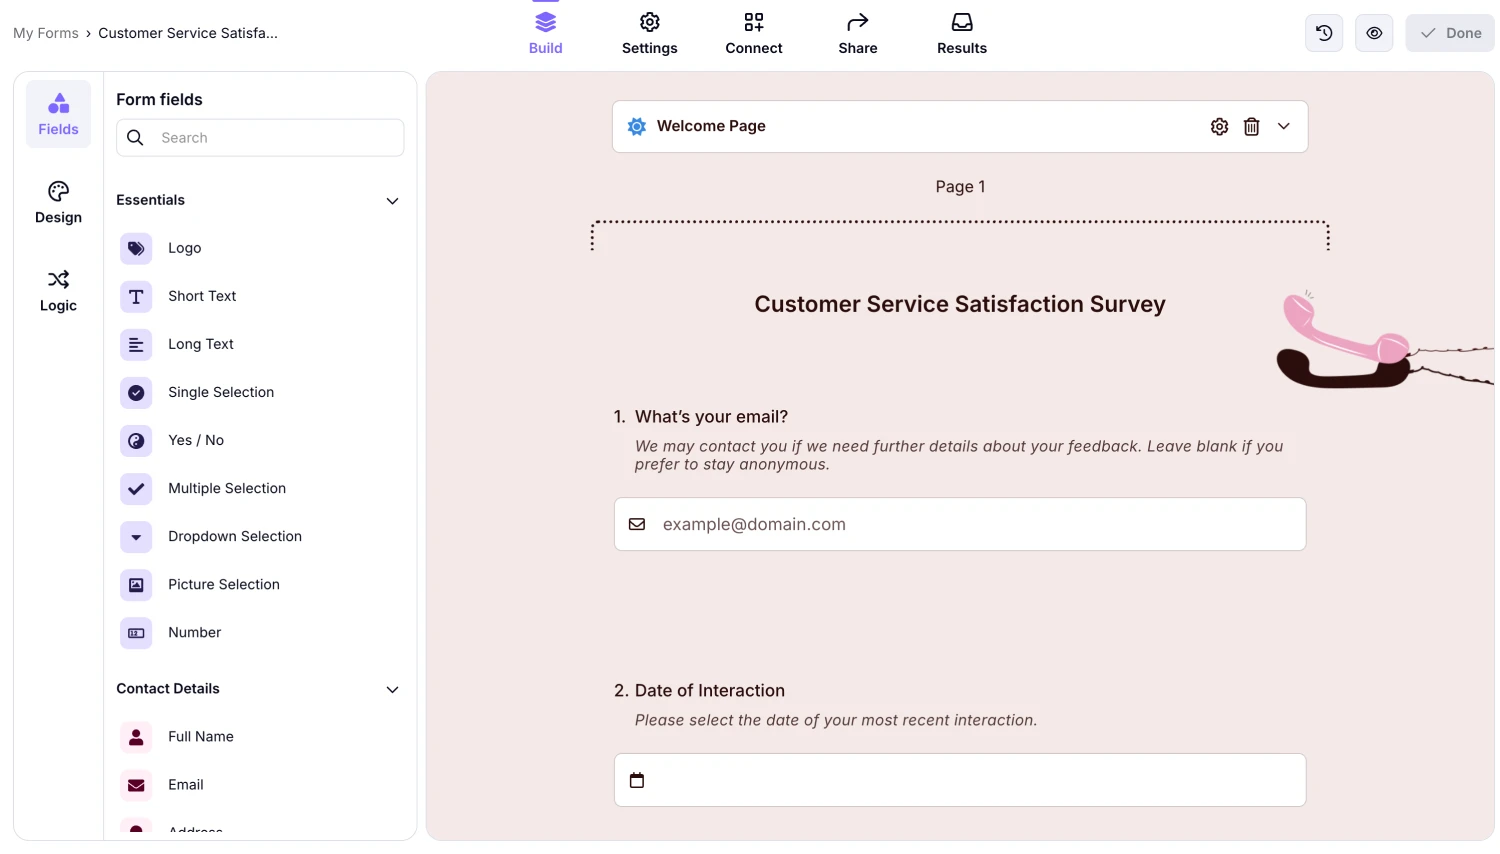The height and width of the screenshot is (854, 1500).
Task: Open the version history icon
Action: pyautogui.click(x=1323, y=32)
